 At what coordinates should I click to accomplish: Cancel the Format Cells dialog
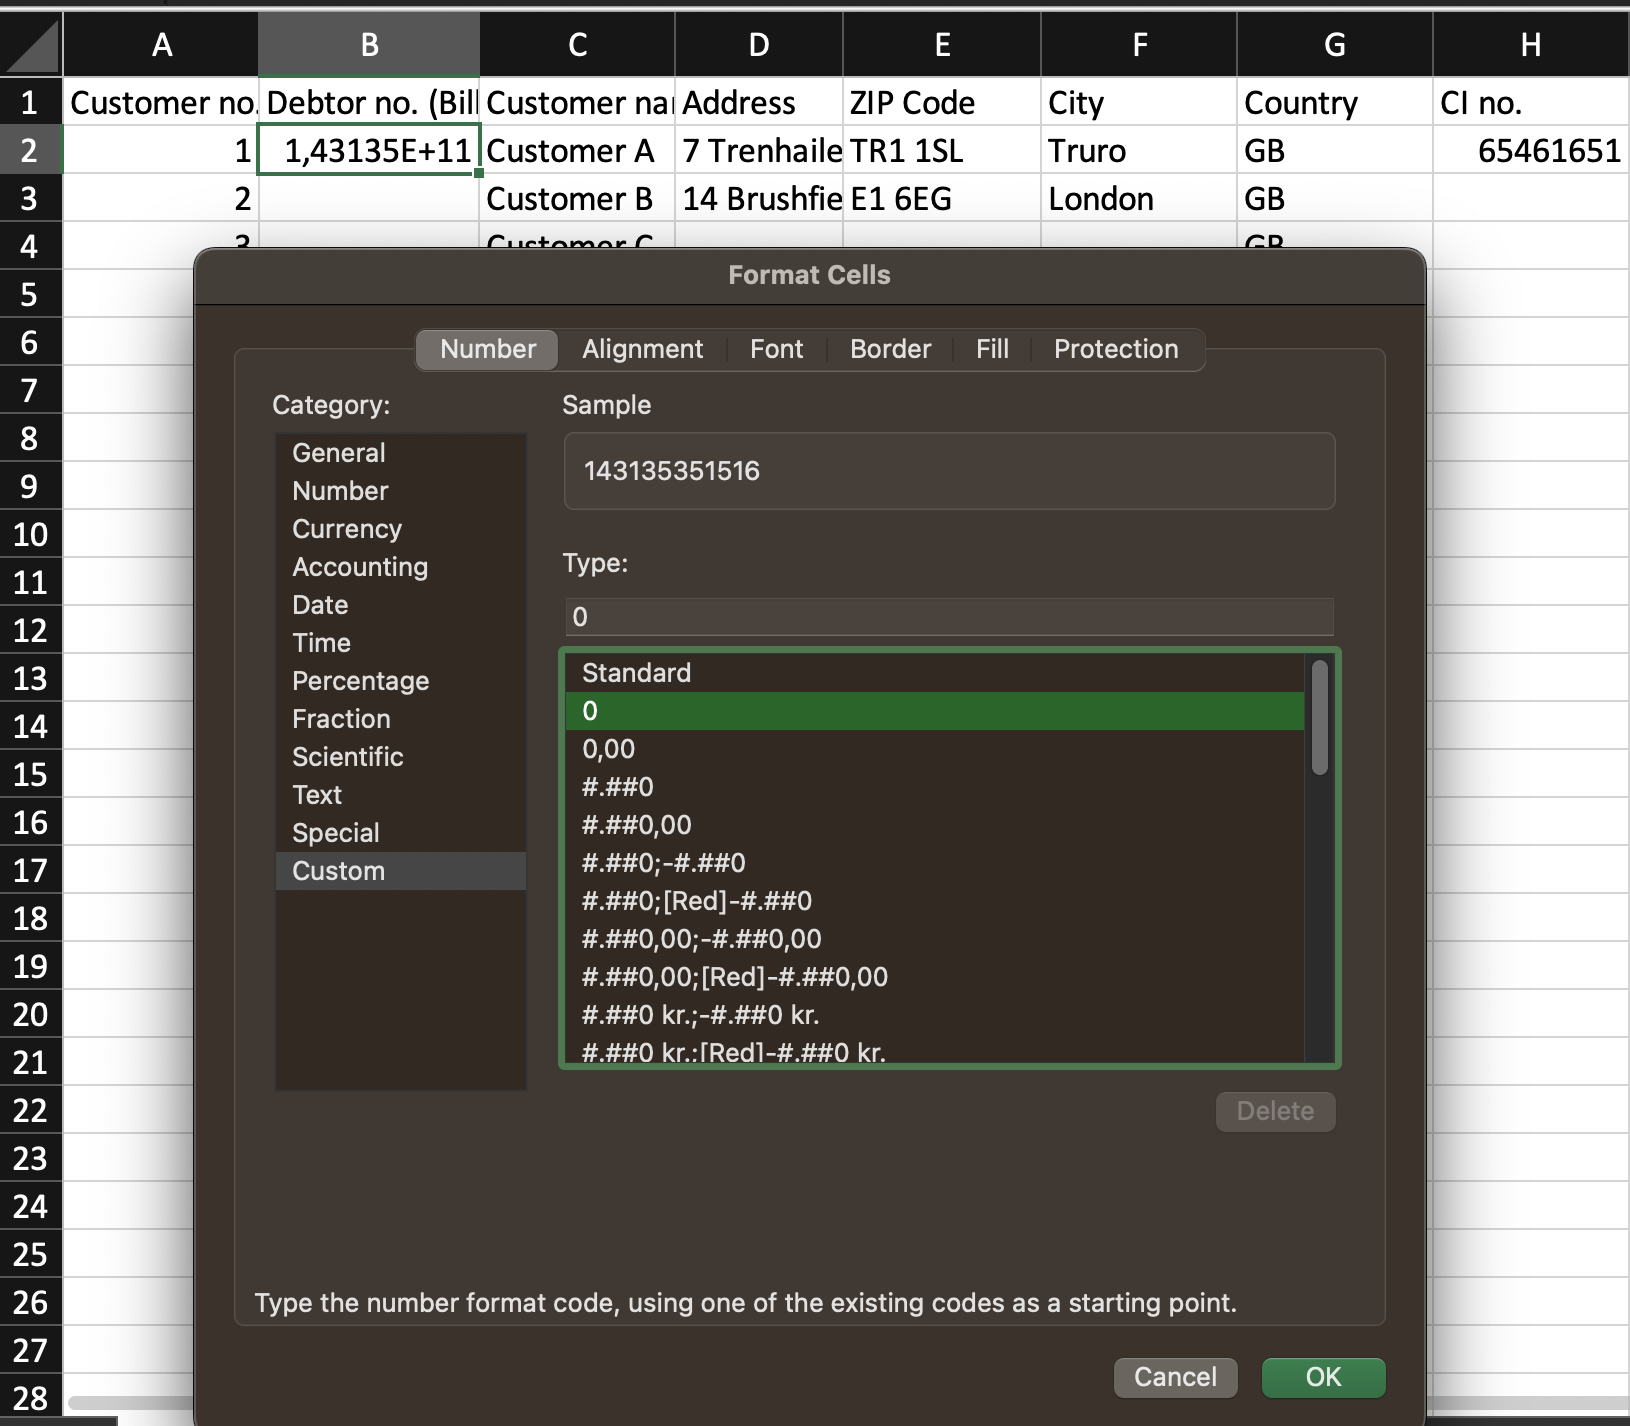1175,1377
